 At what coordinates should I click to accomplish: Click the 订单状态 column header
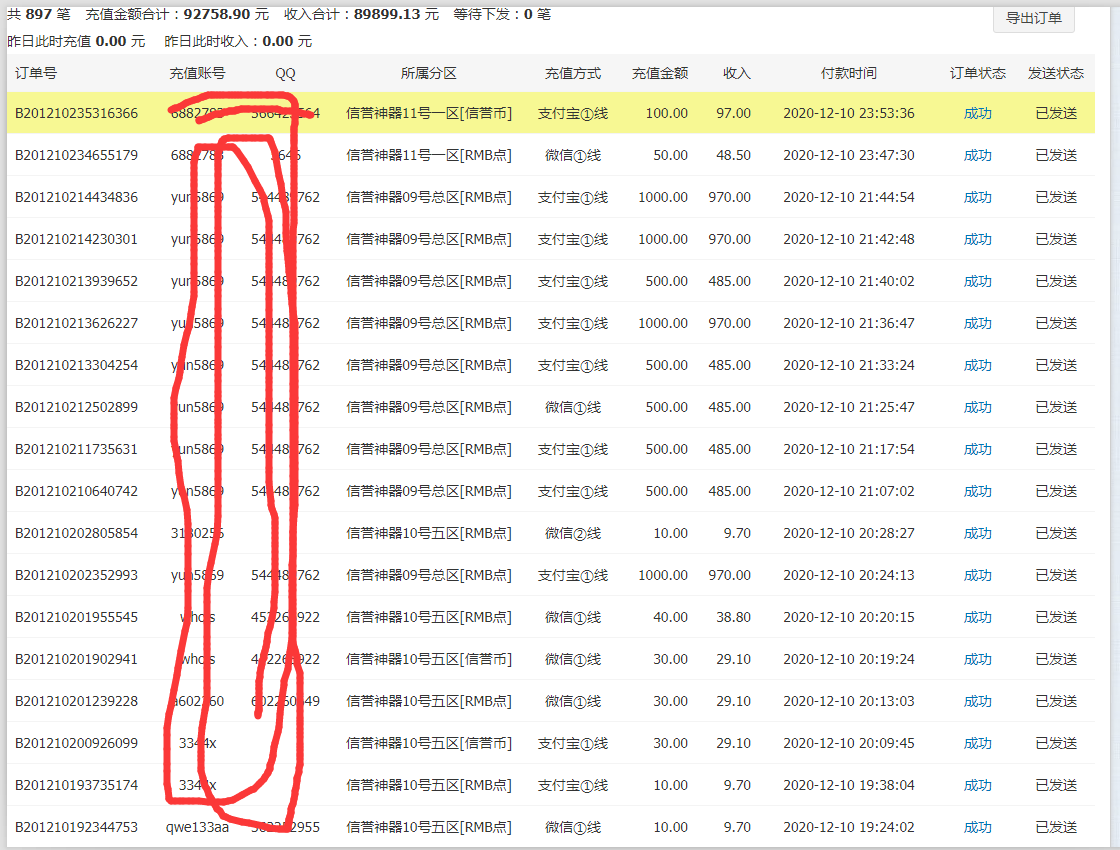tap(977, 73)
